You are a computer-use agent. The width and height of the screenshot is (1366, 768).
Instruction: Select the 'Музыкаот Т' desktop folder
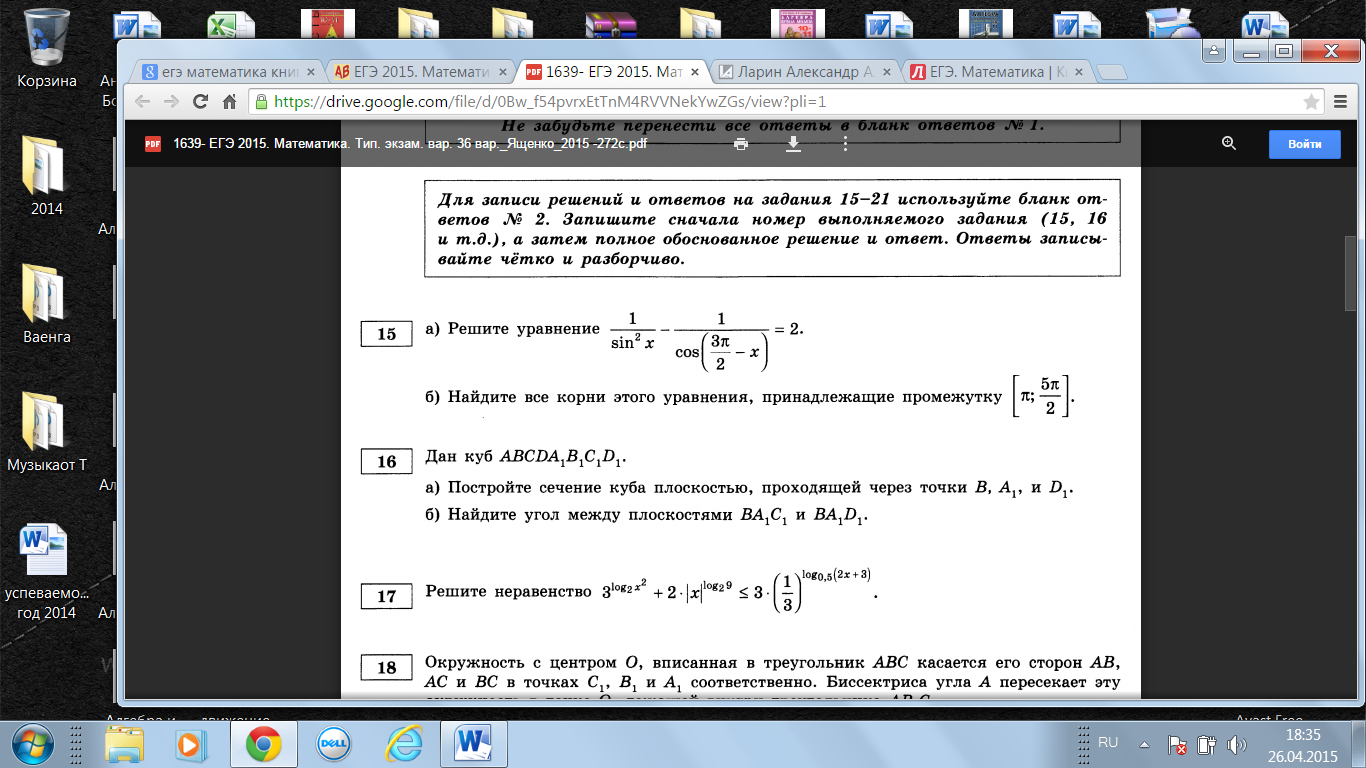pyautogui.click(x=47, y=432)
